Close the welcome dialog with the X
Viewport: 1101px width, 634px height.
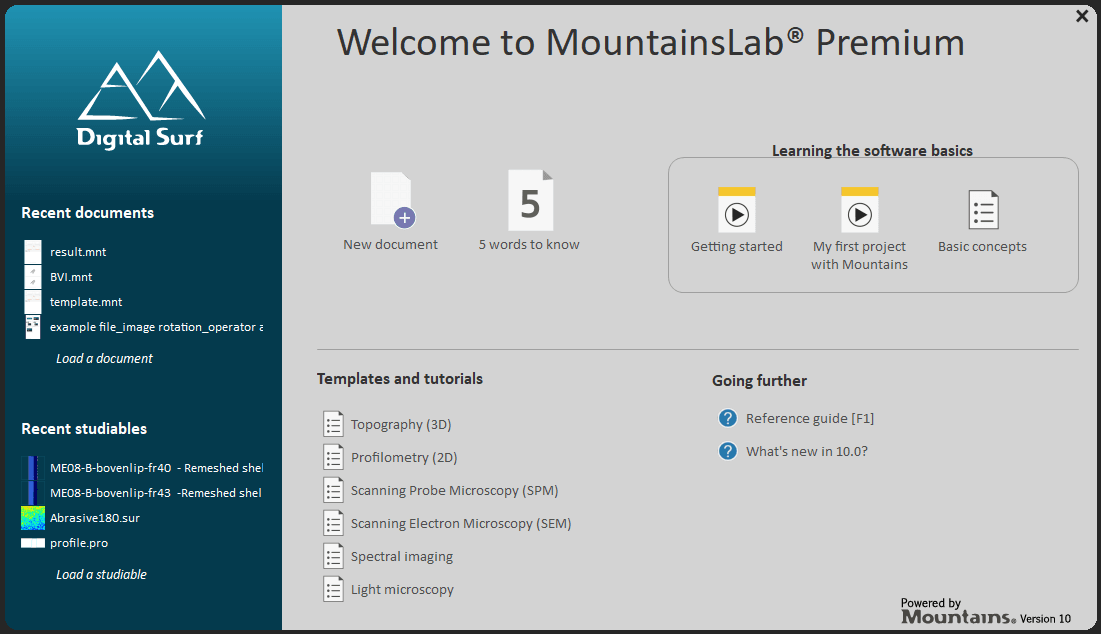[1082, 16]
